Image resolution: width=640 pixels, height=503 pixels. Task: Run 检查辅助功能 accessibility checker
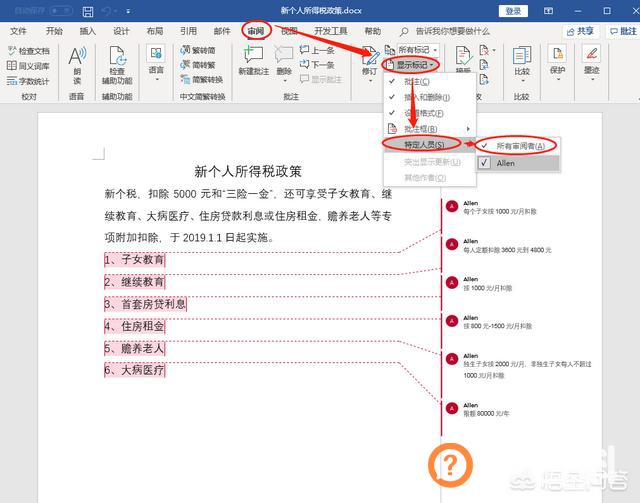pyautogui.click(x=117, y=65)
